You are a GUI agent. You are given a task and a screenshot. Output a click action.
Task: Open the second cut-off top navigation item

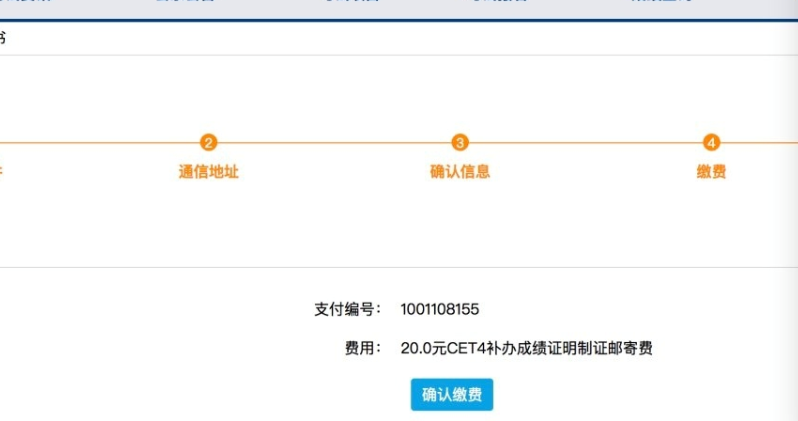pyautogui.click(x=185, y=3)
